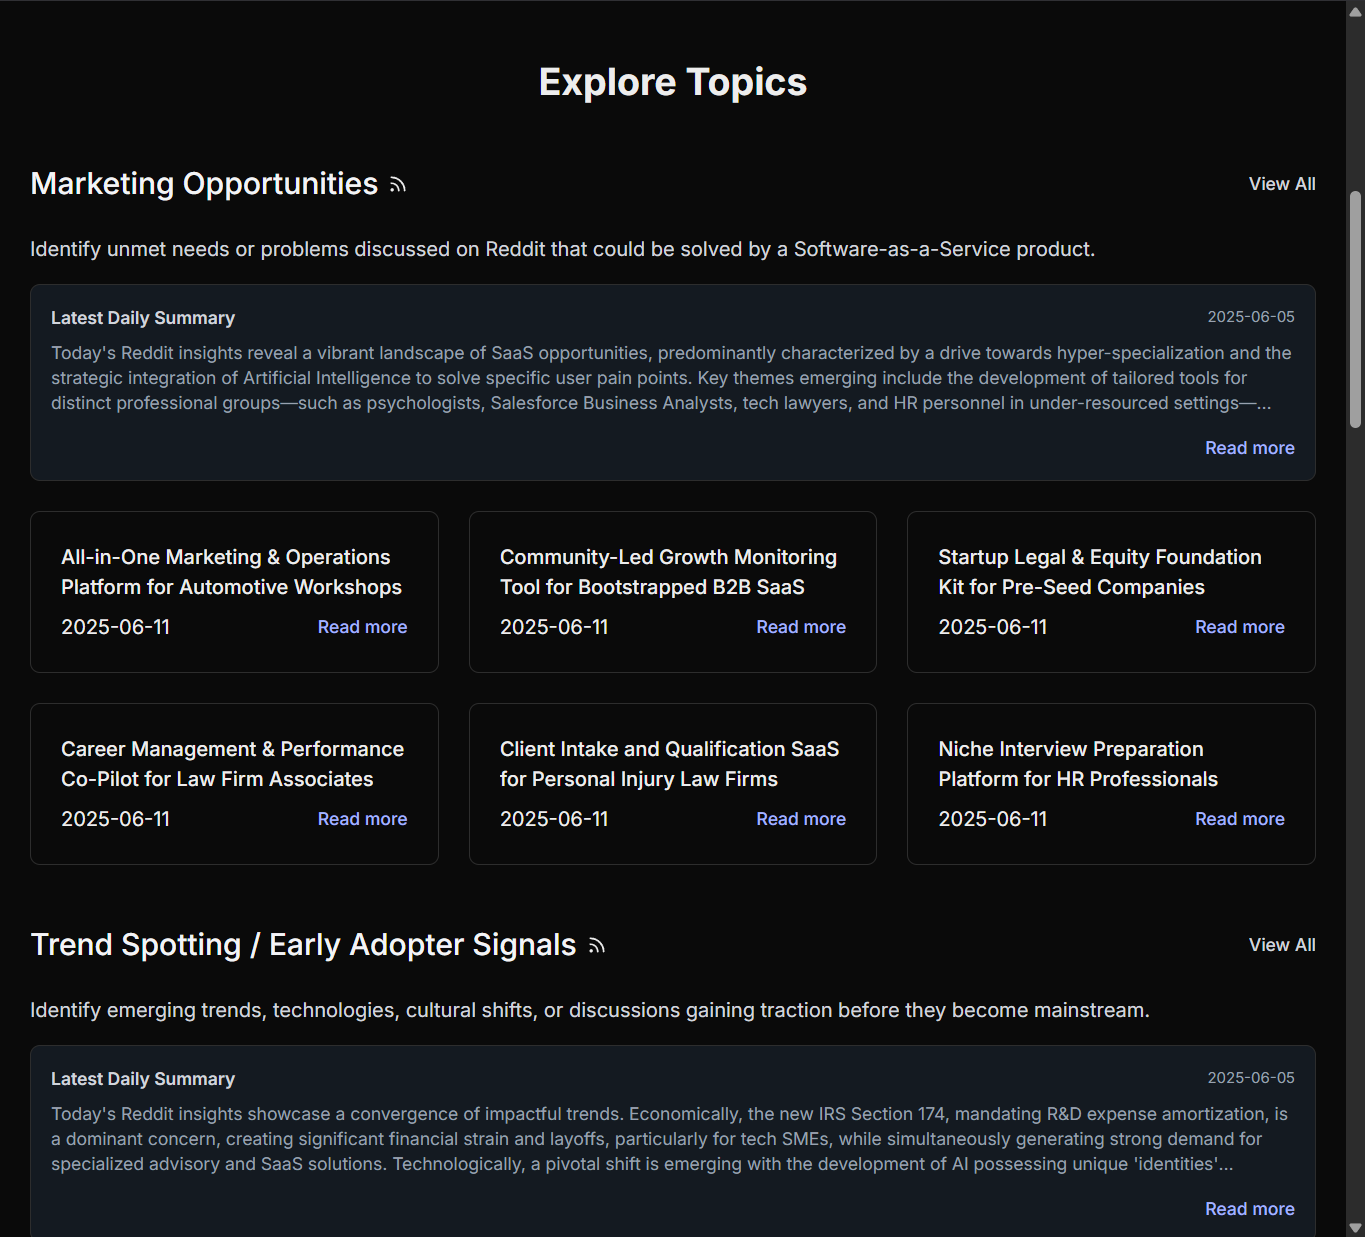Read more on the Trend Spotting daily summary

(x=1249, y=1209)
